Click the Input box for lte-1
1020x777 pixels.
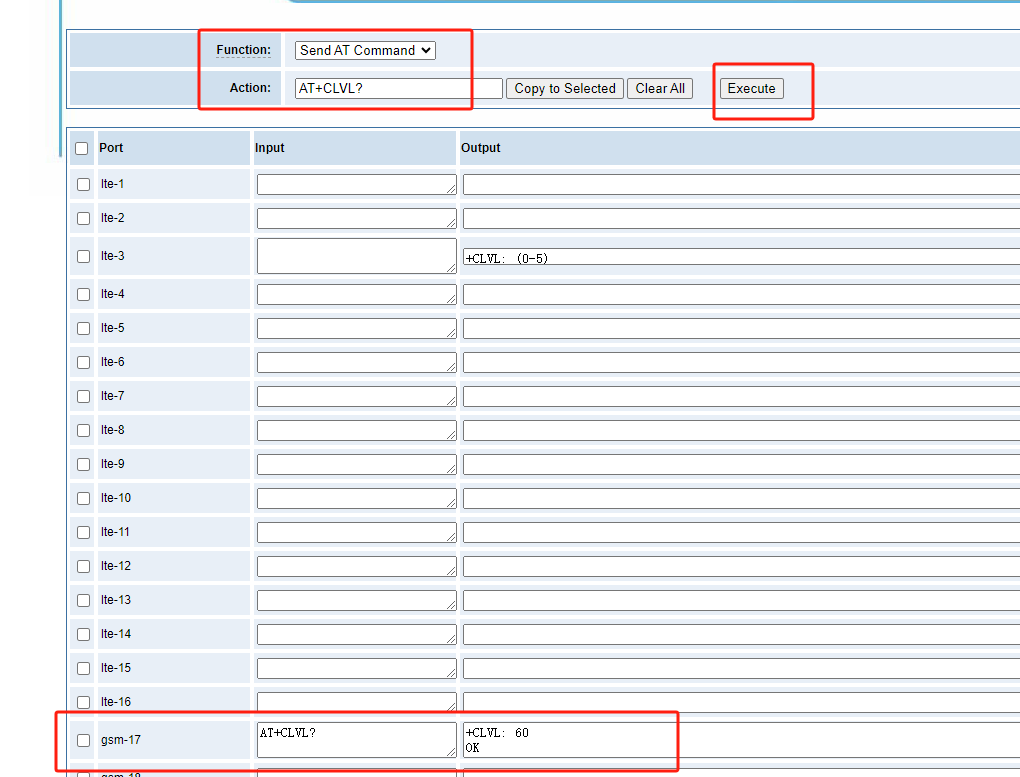356,184
